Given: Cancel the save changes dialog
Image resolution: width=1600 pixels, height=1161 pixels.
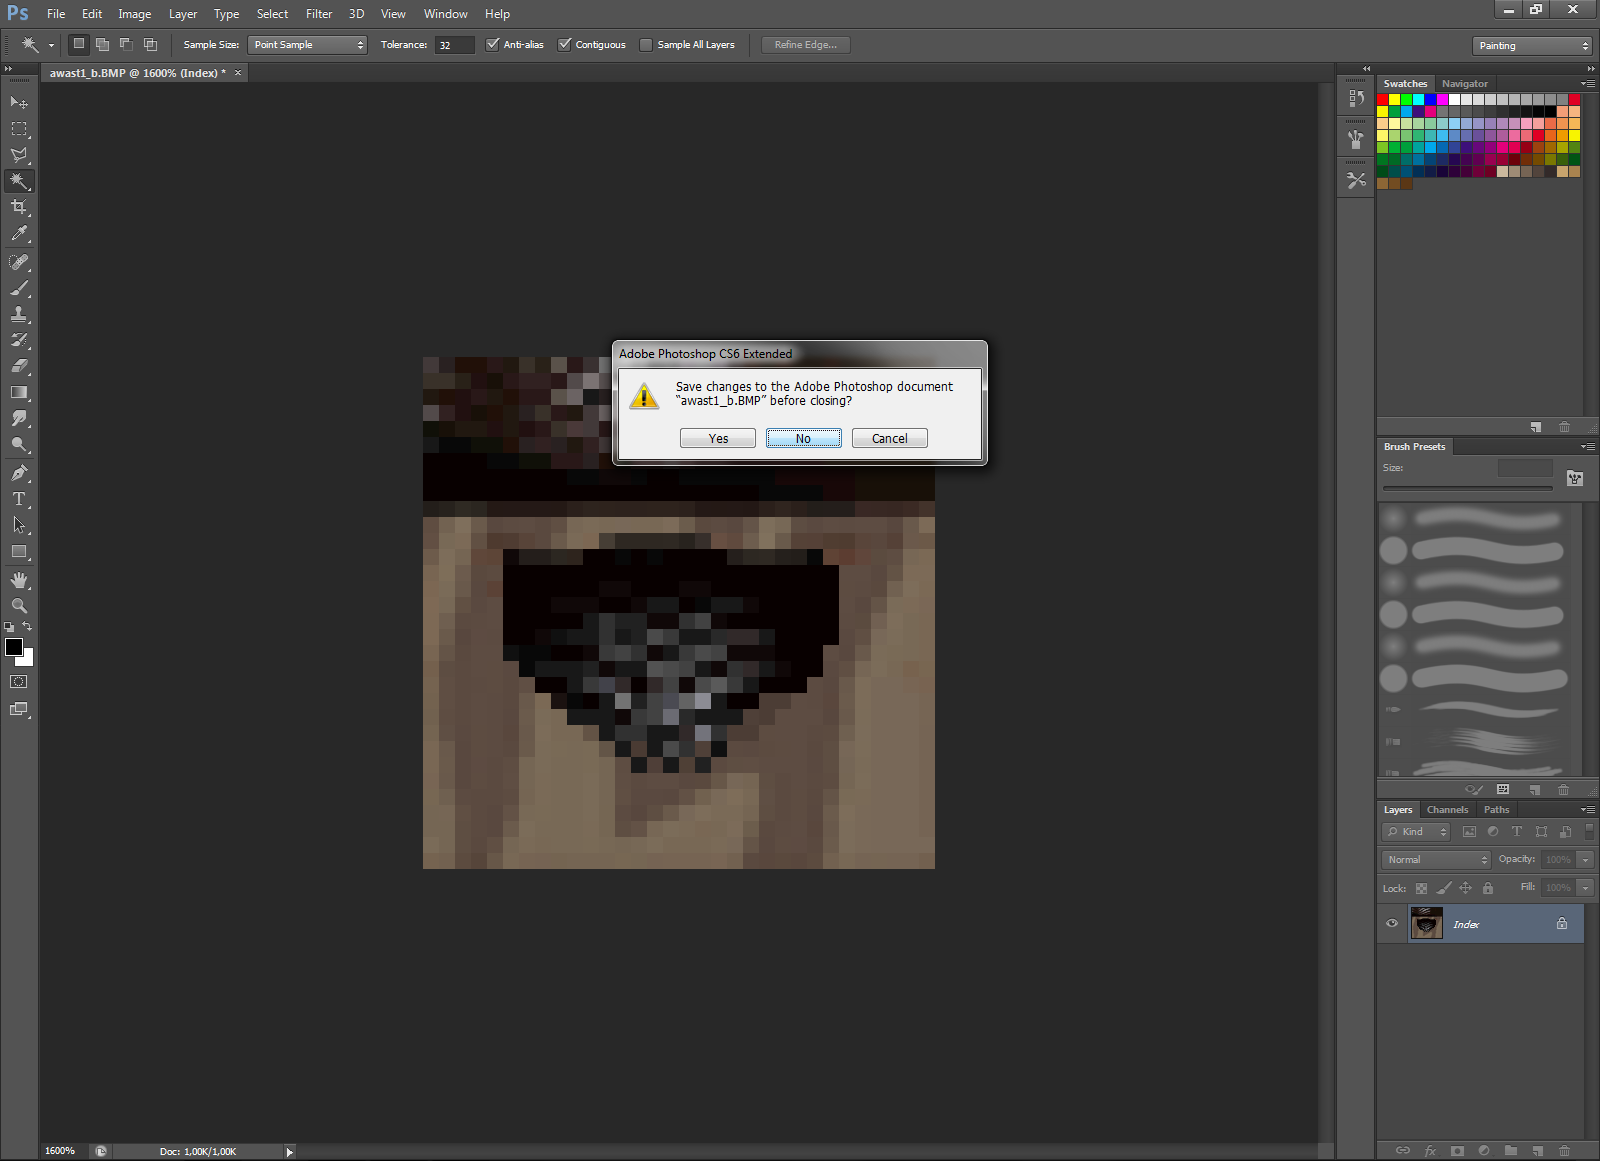Looking at the screenshot, I should [x=890, y=439].
